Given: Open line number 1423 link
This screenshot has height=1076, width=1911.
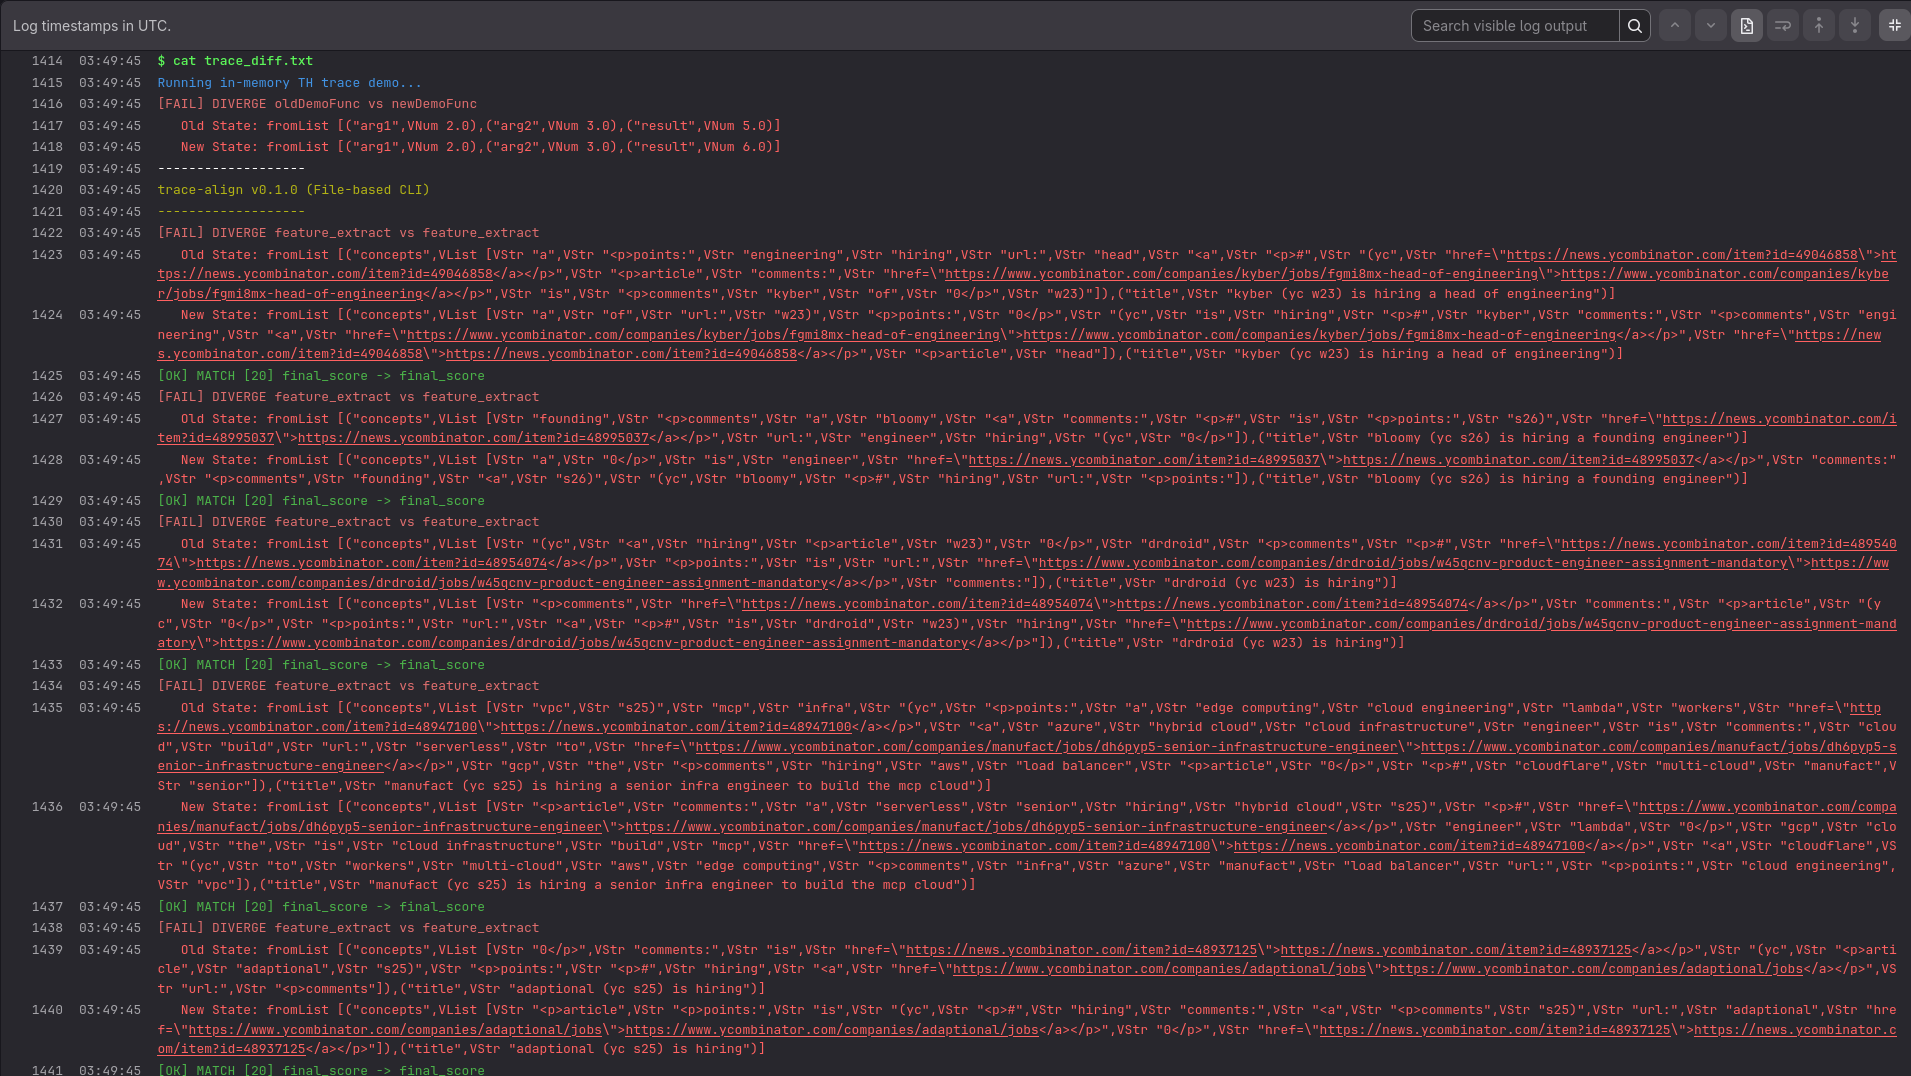Looking at the screenshot, I should point(47,255).
